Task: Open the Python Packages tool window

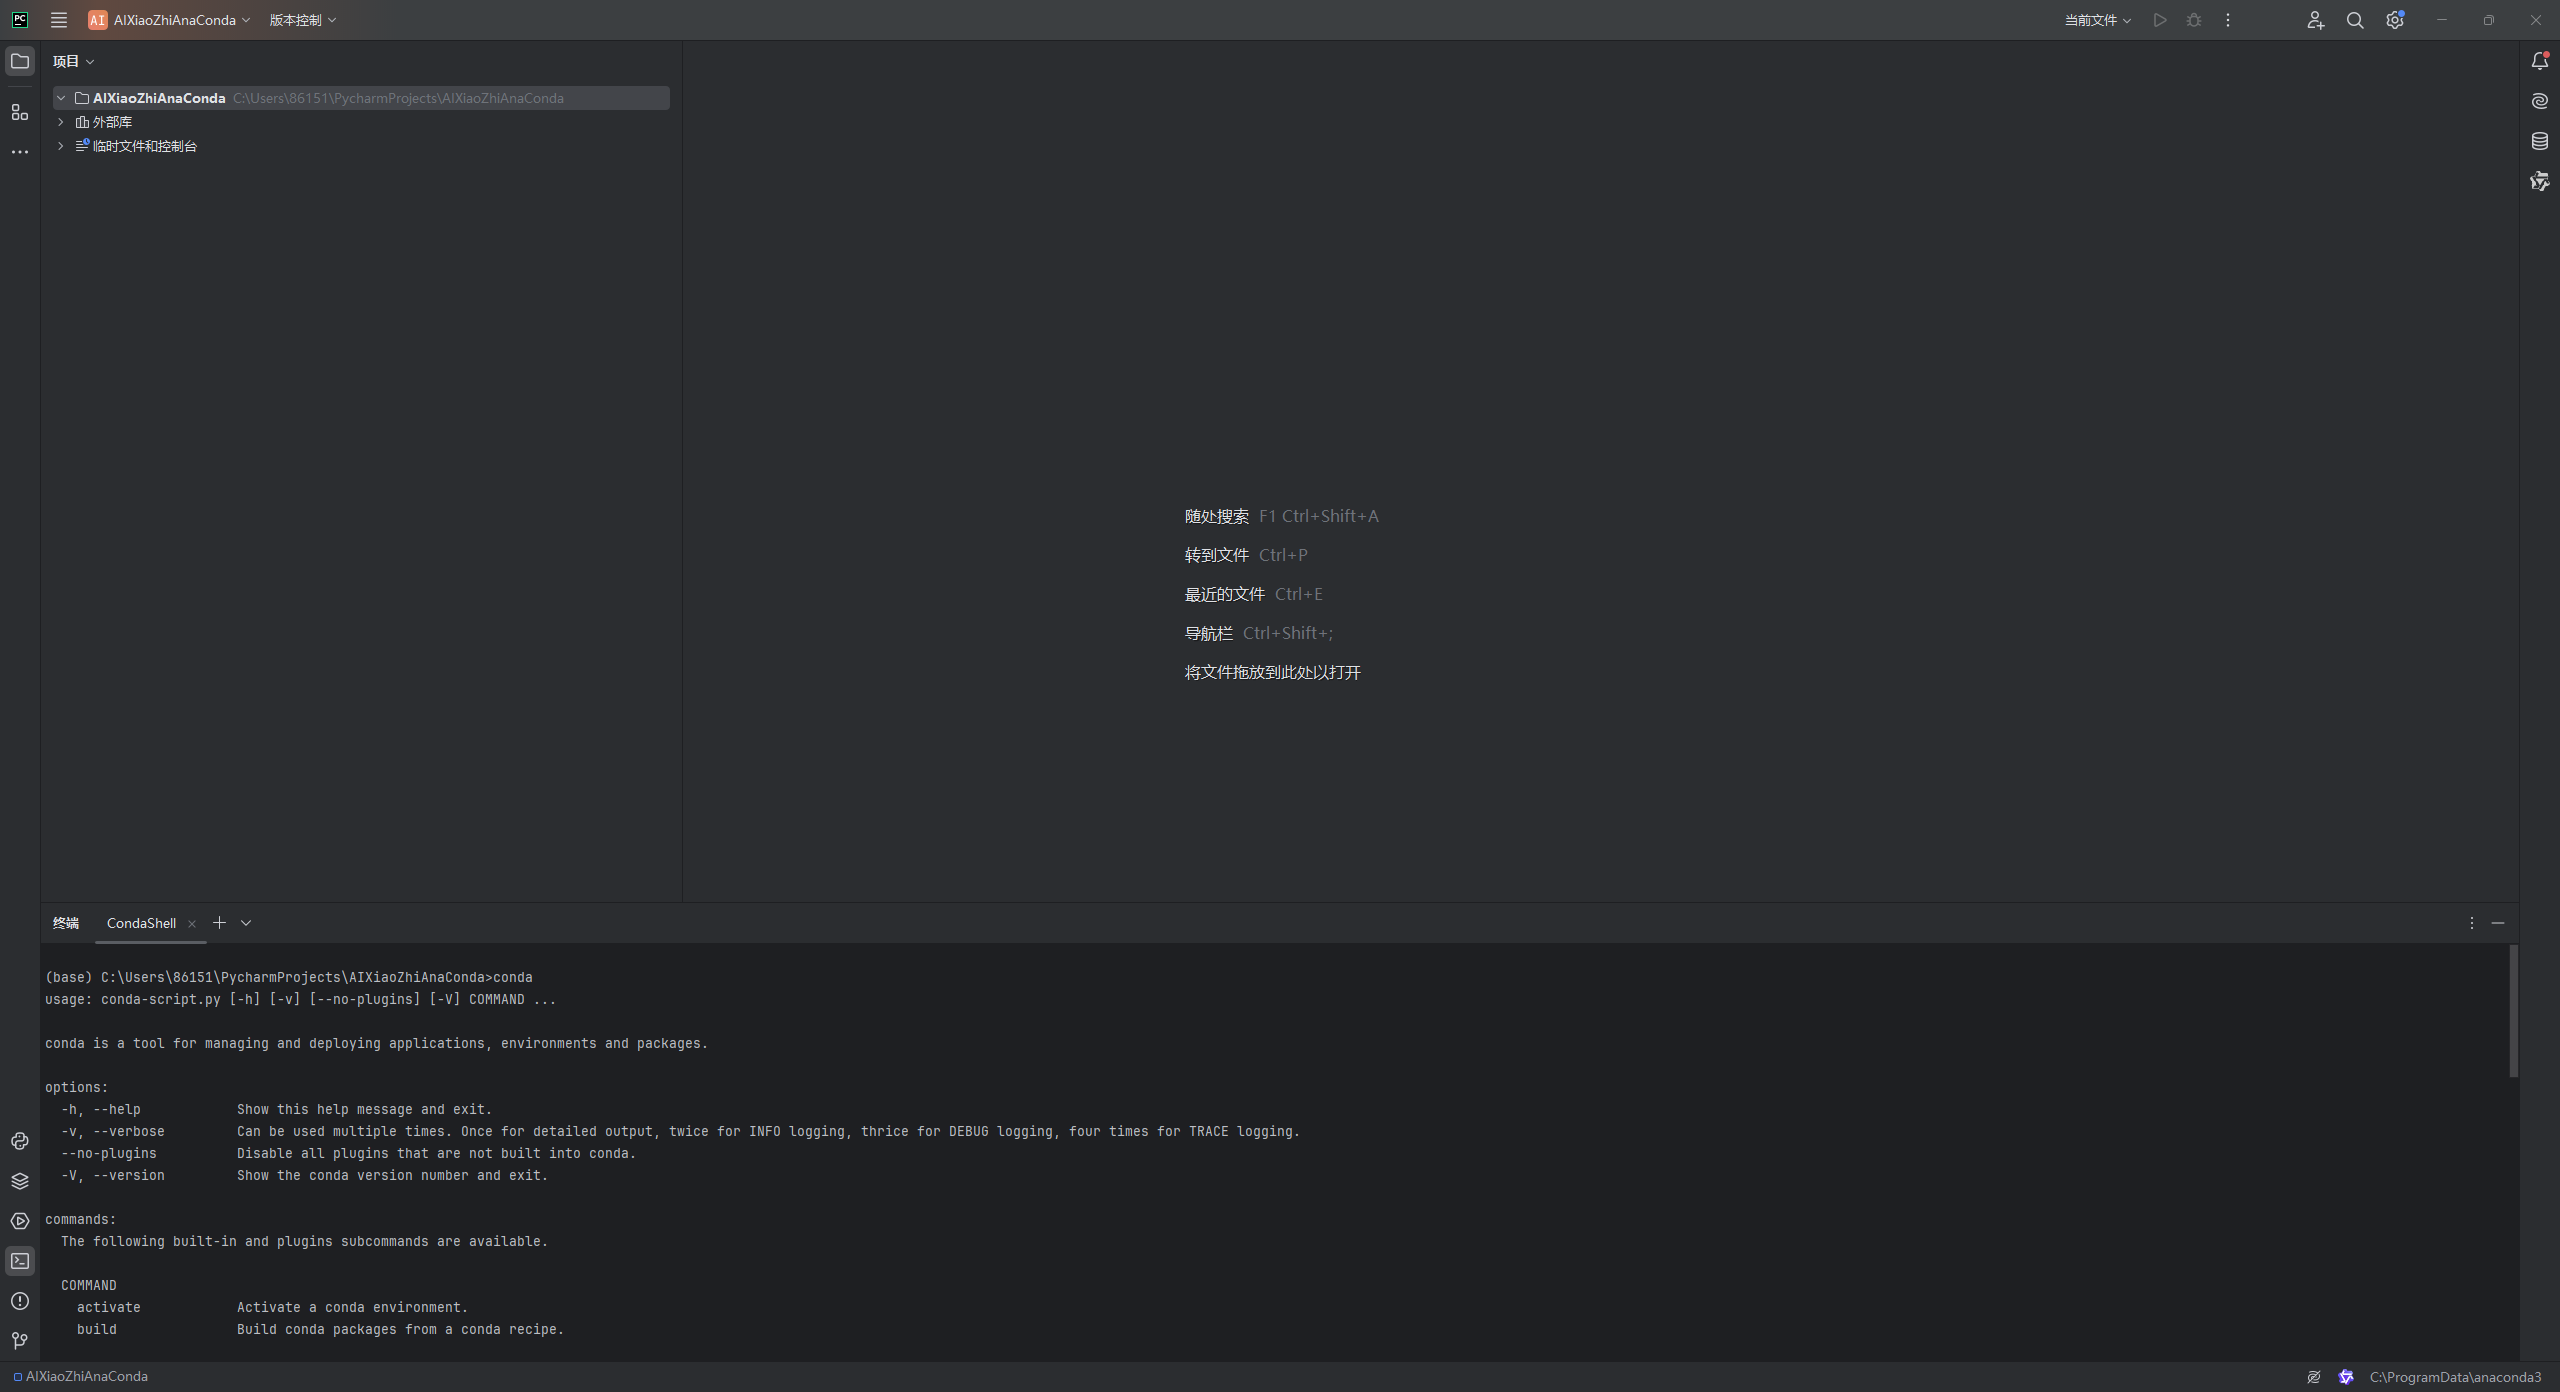Action: coord(20,1181)
